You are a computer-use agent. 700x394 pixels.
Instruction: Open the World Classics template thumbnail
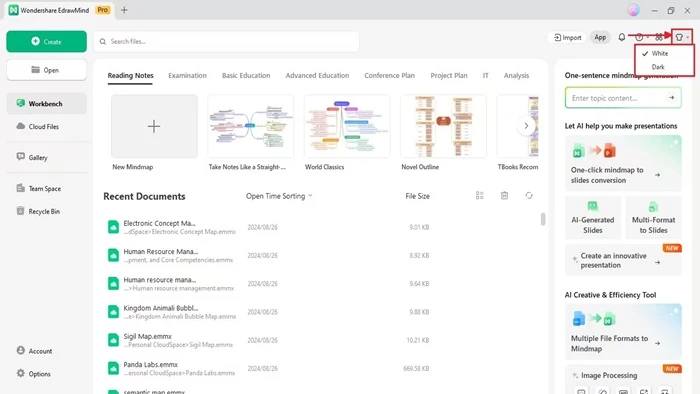pos(347,126)
